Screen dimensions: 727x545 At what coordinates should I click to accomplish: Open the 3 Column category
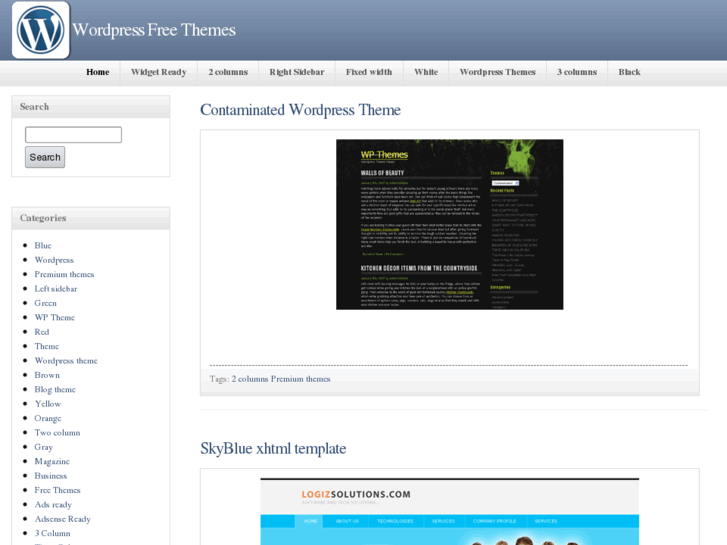click(52, 533)
